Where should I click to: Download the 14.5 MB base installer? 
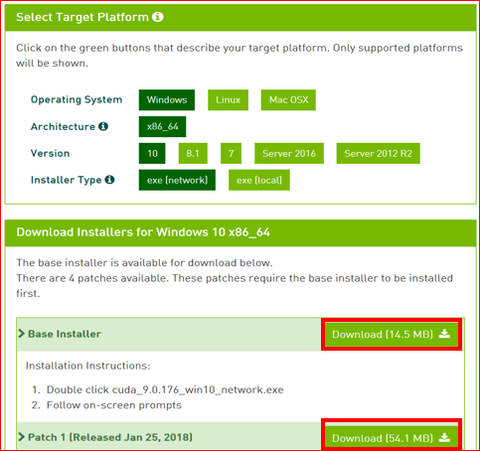coord(391,334)
